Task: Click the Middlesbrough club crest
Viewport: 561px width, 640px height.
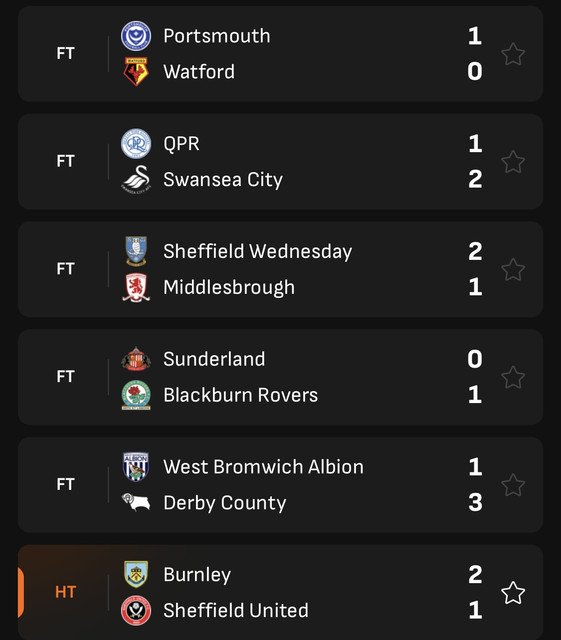Action: click(x=136, y=287)
